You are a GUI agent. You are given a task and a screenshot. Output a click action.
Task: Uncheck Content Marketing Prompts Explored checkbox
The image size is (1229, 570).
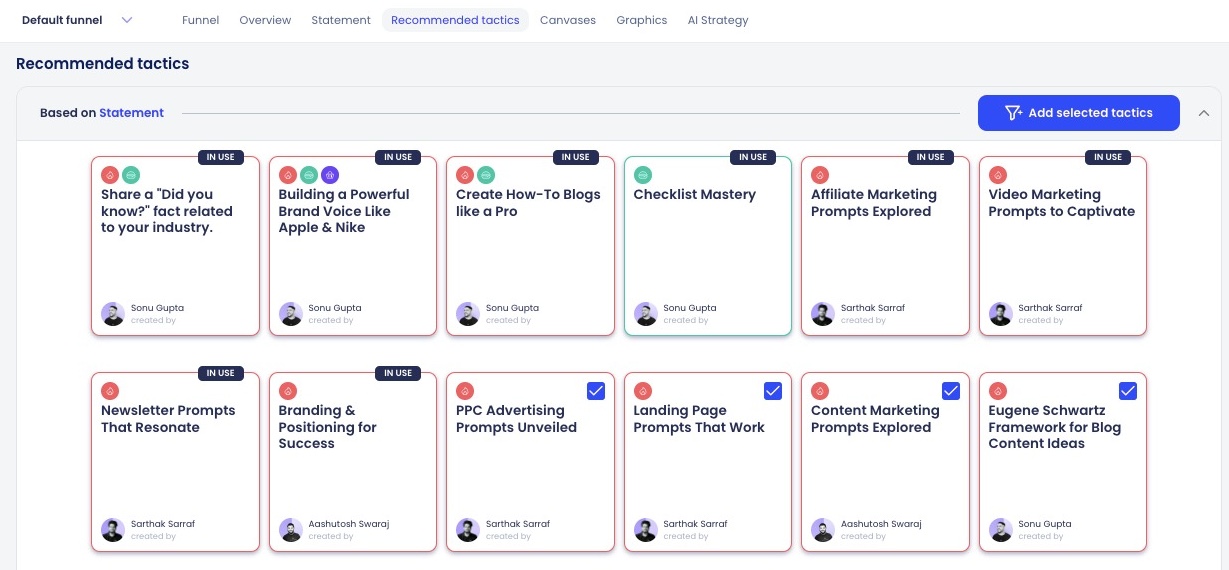[x=950, y=391]
